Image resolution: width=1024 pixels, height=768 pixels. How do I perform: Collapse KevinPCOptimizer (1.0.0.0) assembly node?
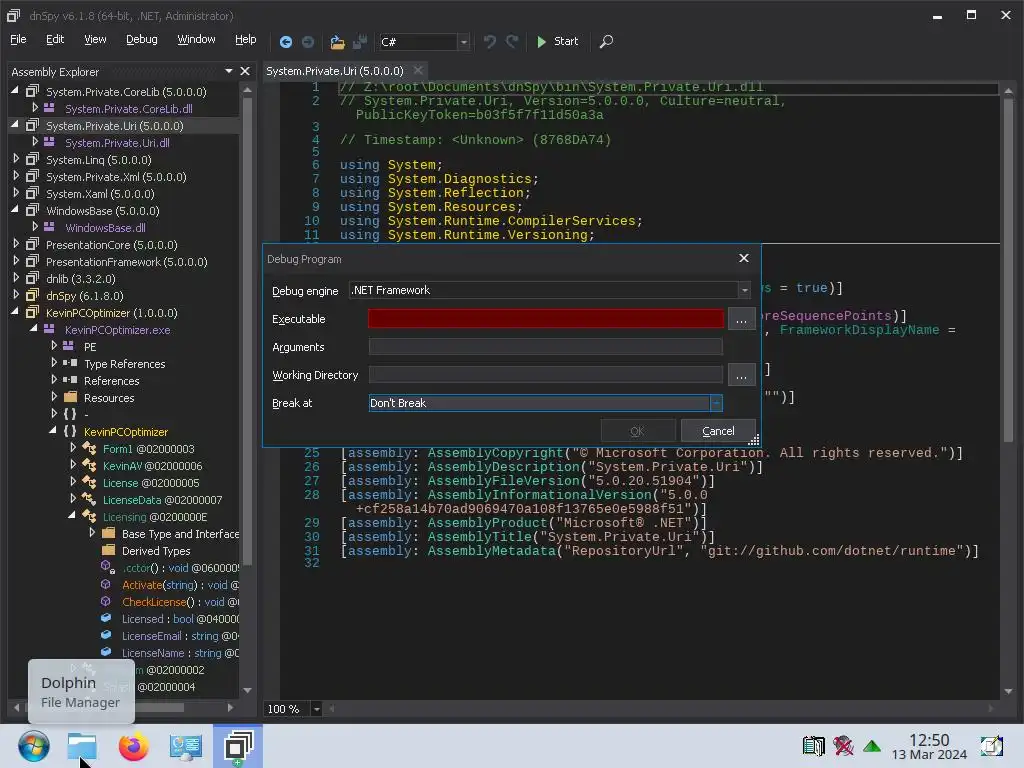tap(15, 312)
